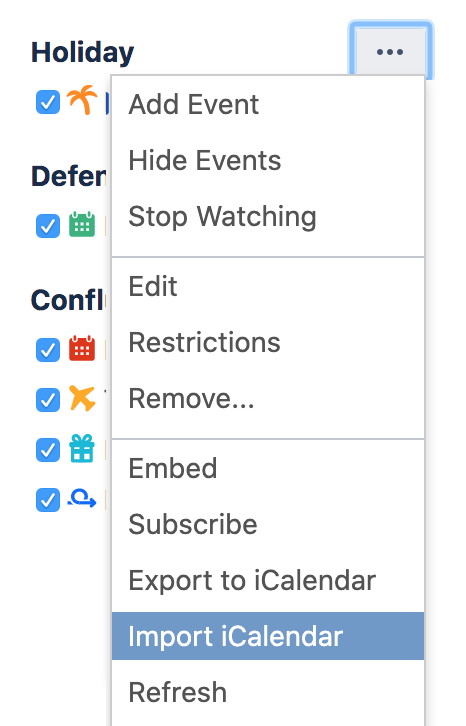Click the teal gift box icon
Viewport: 466px width, 726px height.
[x=82, y=448]
